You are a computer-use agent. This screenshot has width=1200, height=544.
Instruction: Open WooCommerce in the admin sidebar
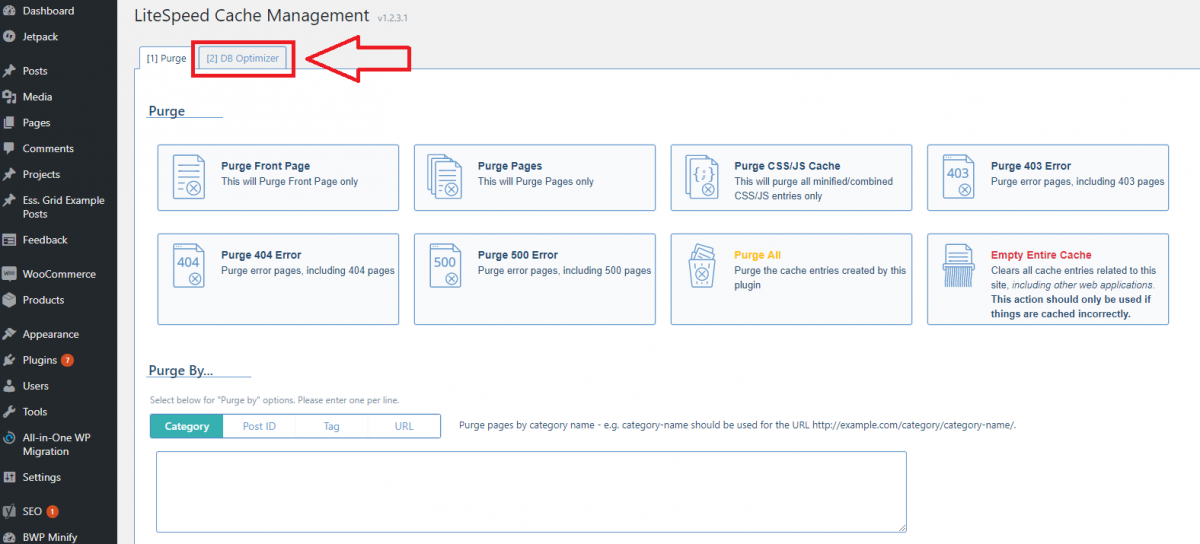point(59,274)
